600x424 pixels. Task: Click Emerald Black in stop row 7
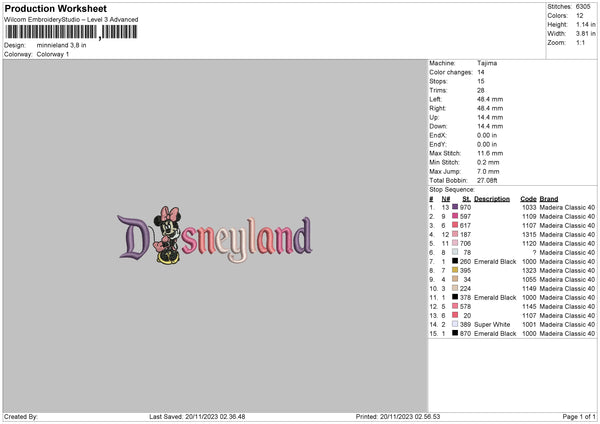tap(495, 262)
